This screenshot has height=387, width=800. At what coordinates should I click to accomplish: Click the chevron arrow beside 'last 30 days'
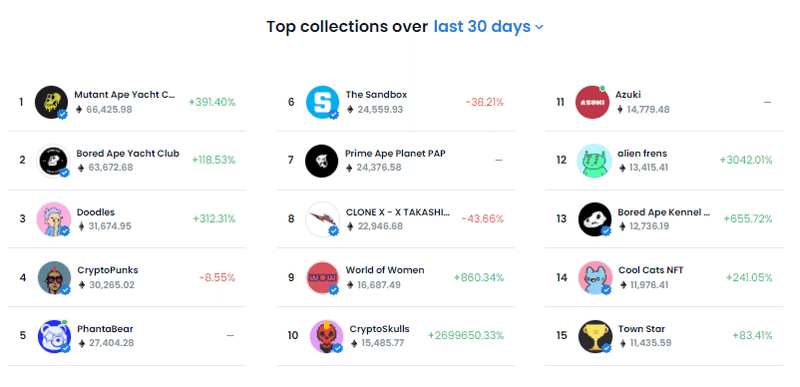click(x=539, y=28)
